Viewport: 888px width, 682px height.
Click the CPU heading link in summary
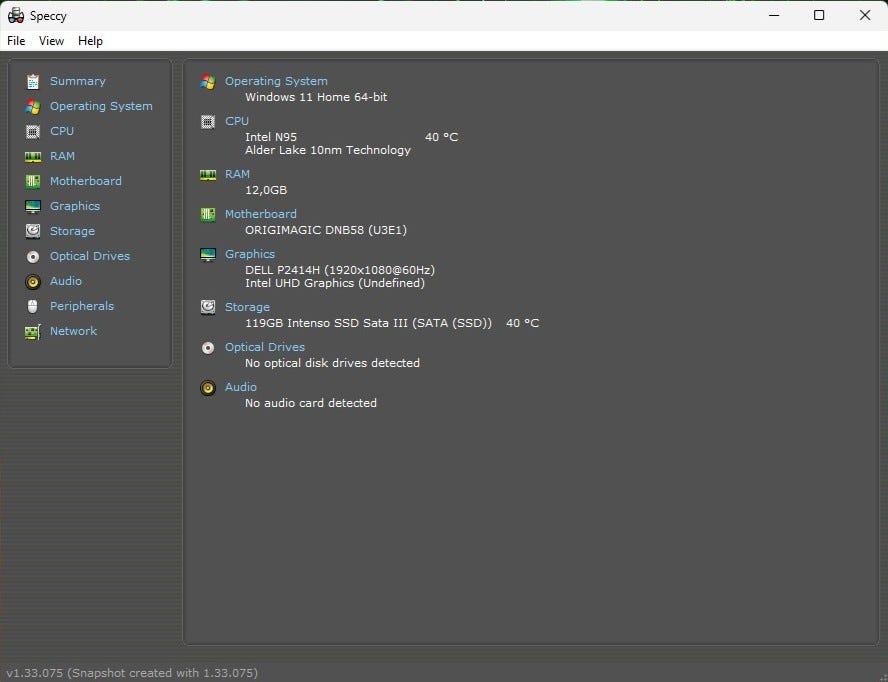click(x=237, y=121)
